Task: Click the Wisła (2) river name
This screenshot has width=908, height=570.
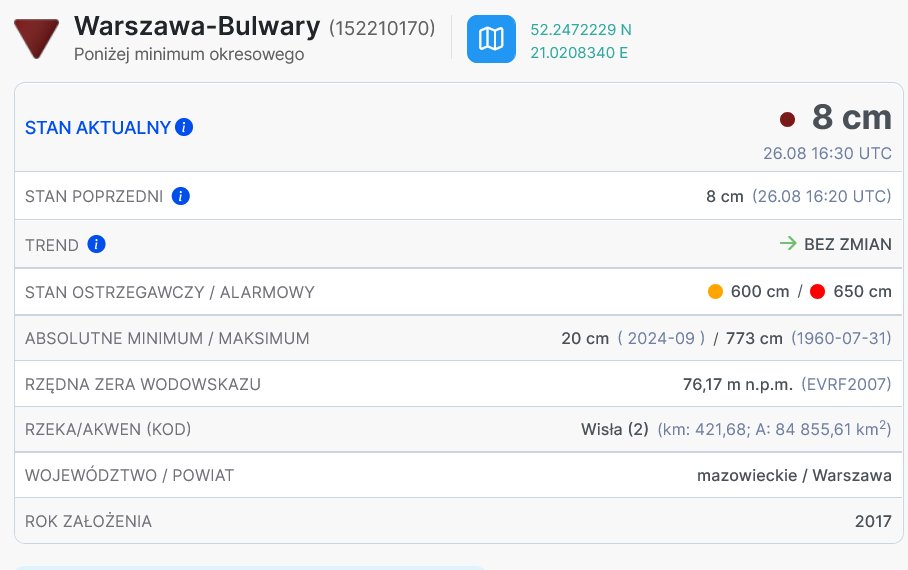Action: click(x=614, y=429)
